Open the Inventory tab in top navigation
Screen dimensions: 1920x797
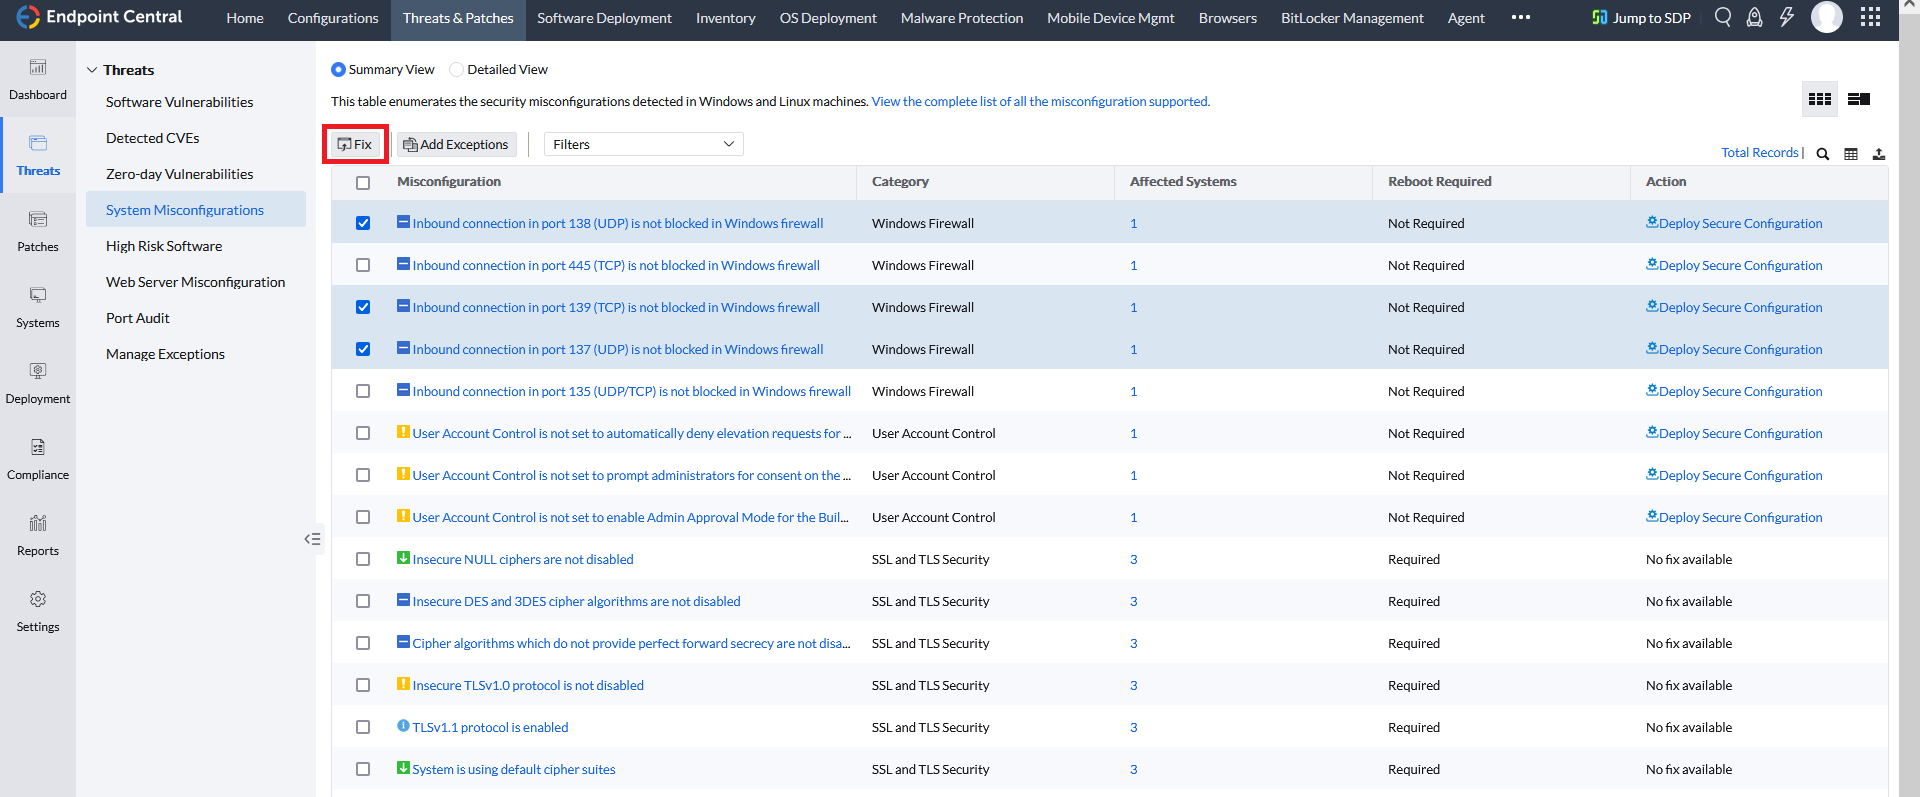pos(725,18)
